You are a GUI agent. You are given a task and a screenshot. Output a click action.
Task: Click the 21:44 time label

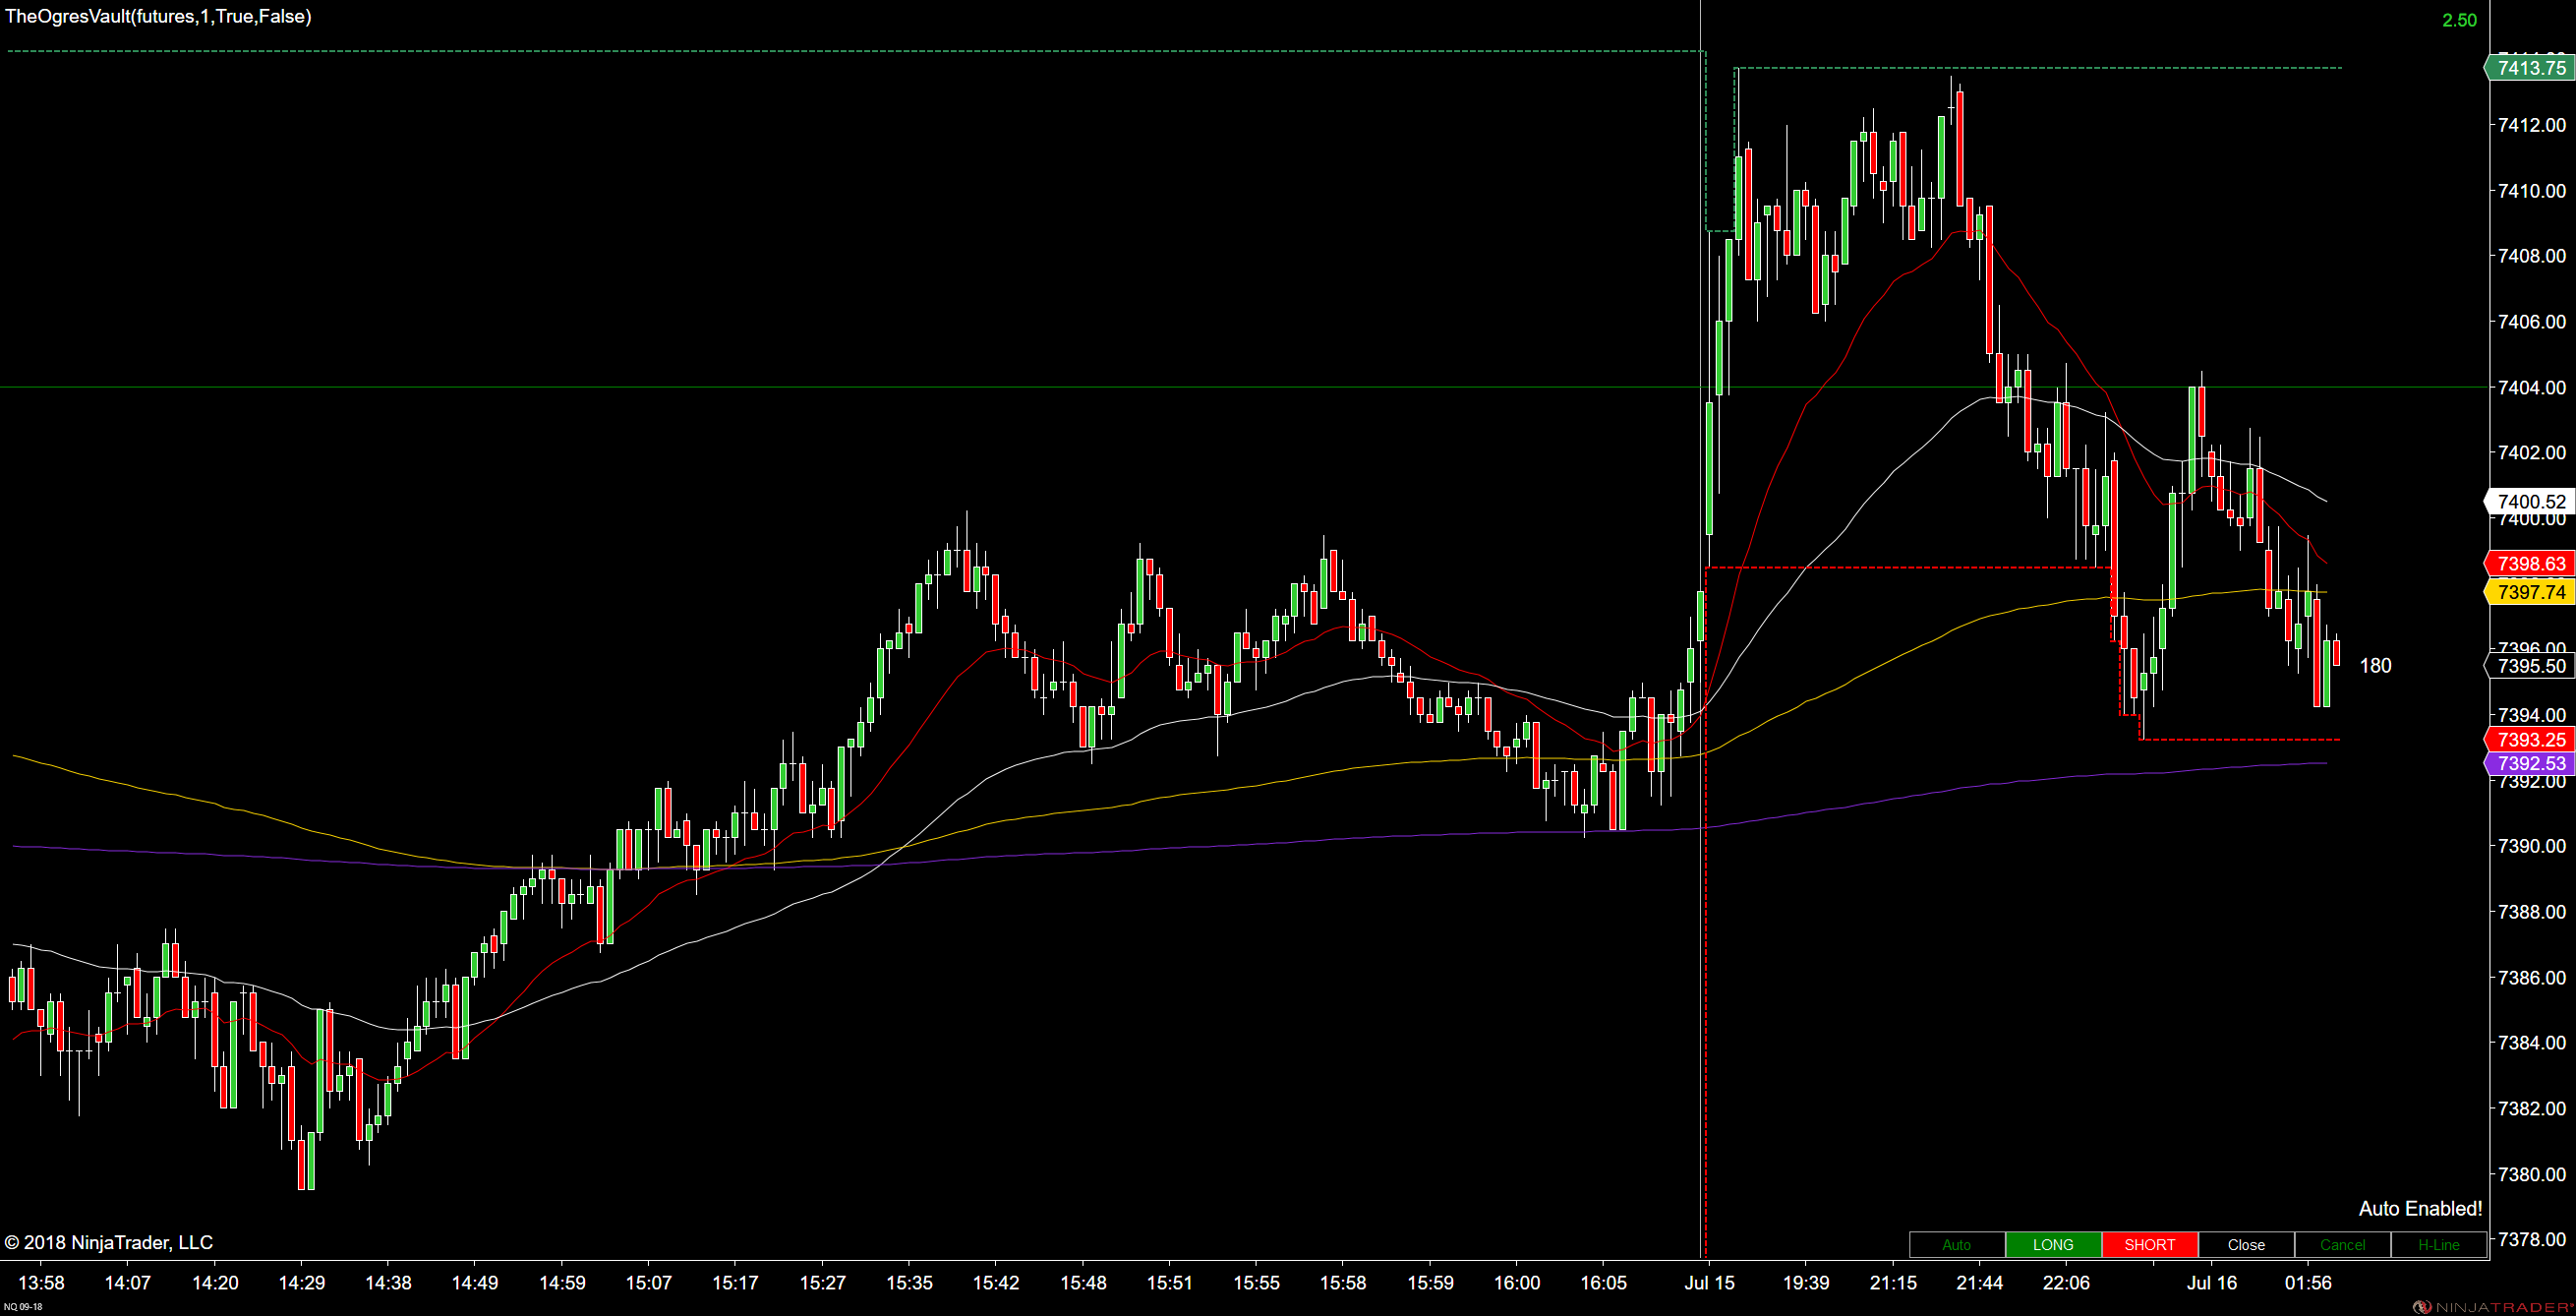(x=1980, y=1283)
